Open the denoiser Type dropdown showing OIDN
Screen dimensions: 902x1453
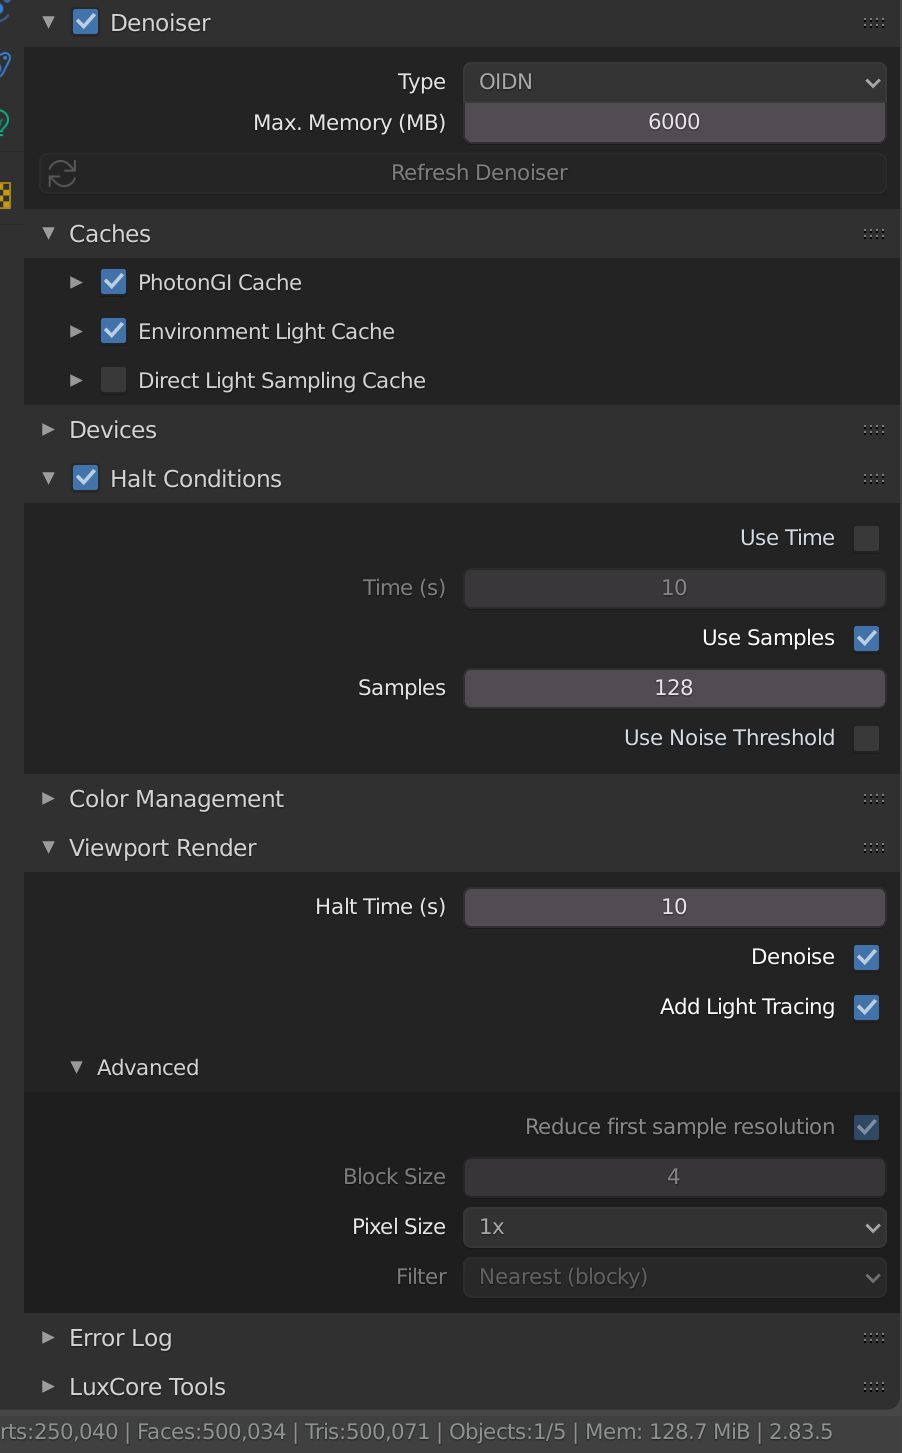pos(674,82)
